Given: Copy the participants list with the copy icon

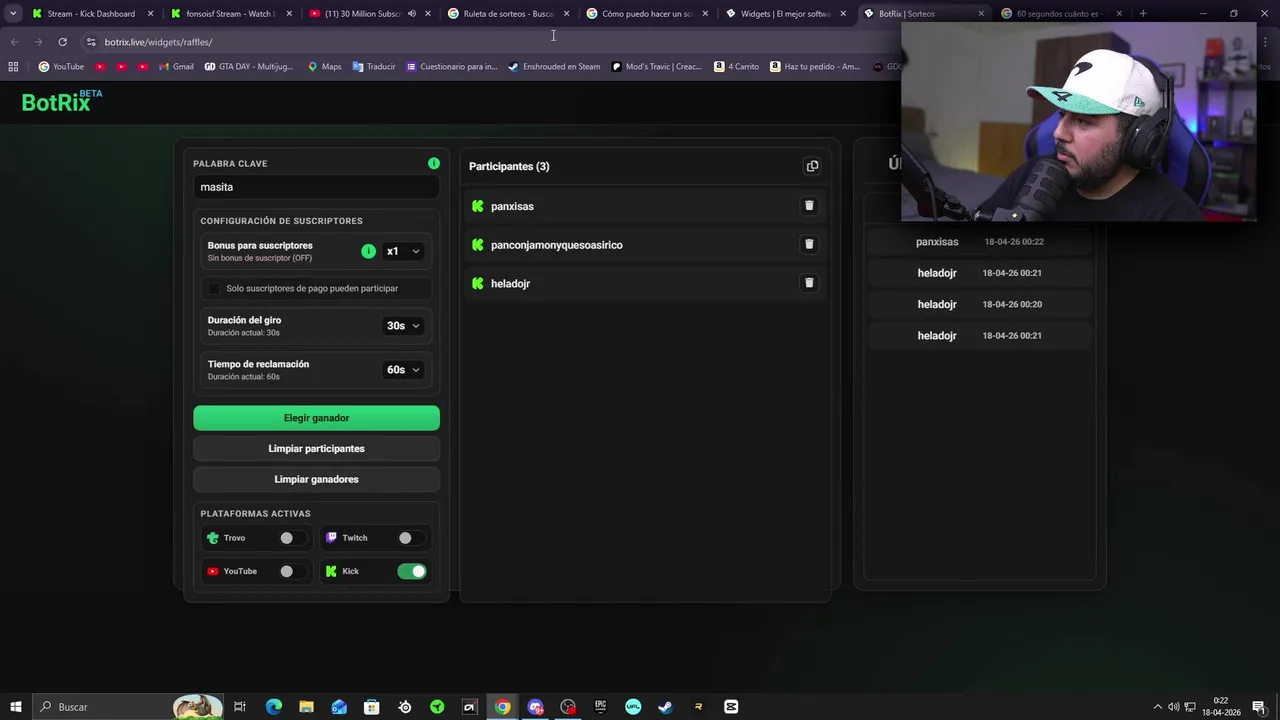Looking at the screenshot, I should pyautogui.click(x=812, y=166).
